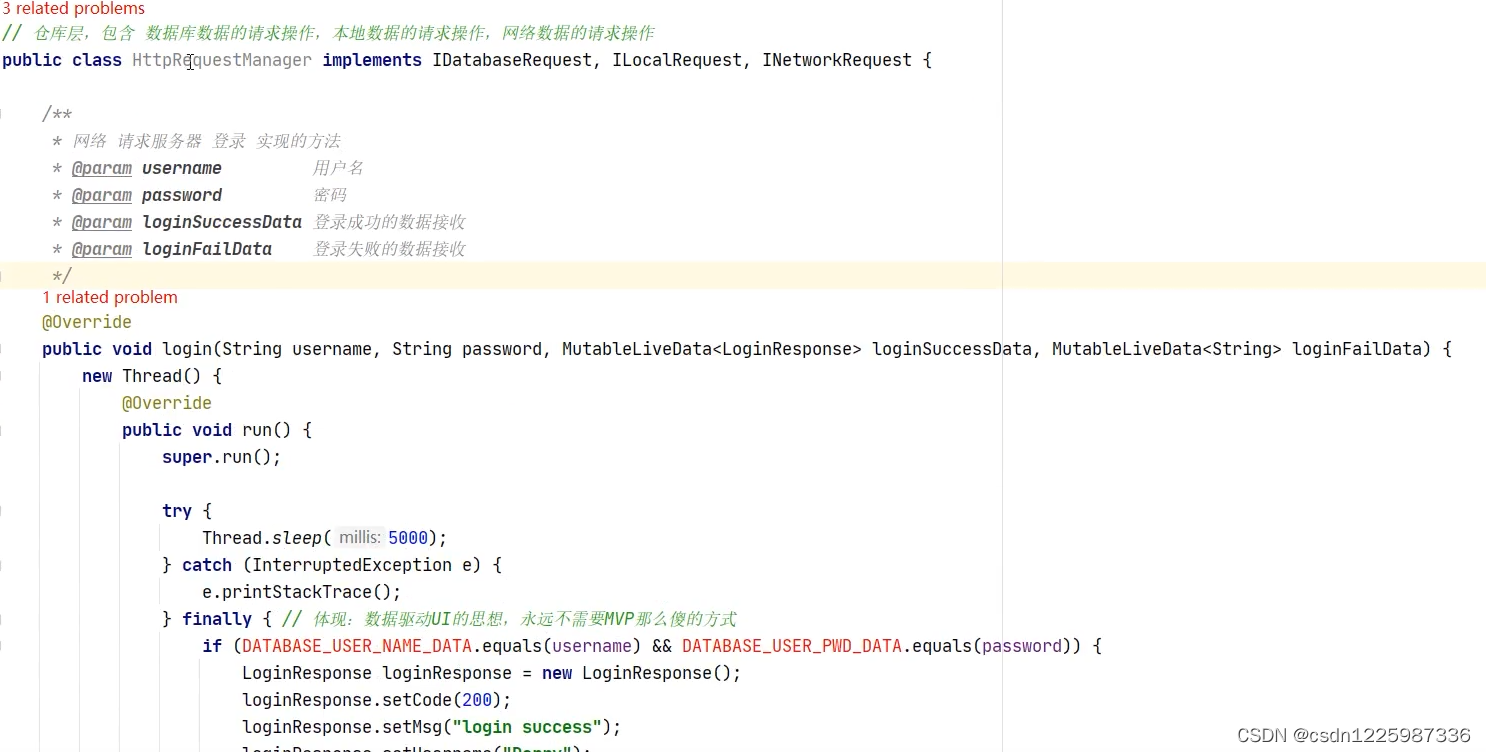This screenshot has width=1486, height=752.
Task: Click the 'try' keyword
Action: tap(177, 511)
